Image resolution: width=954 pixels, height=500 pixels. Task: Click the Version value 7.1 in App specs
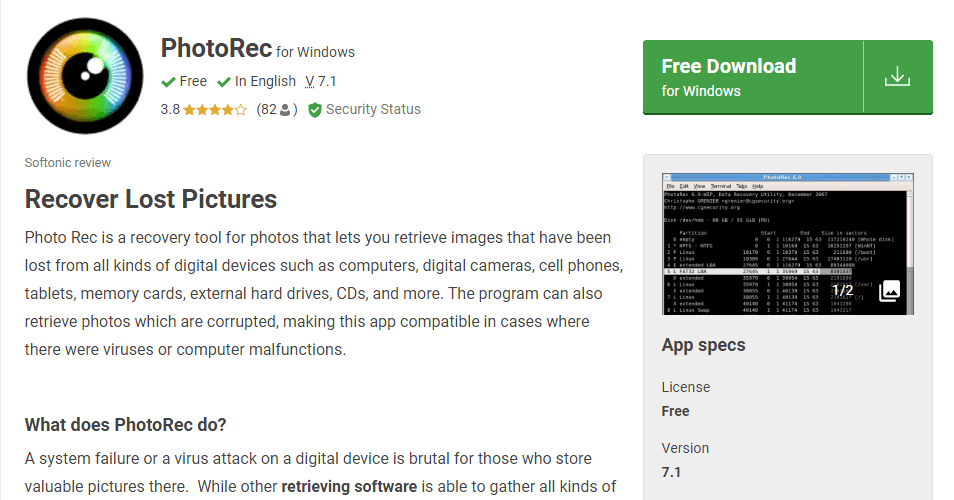click(671, 472)
